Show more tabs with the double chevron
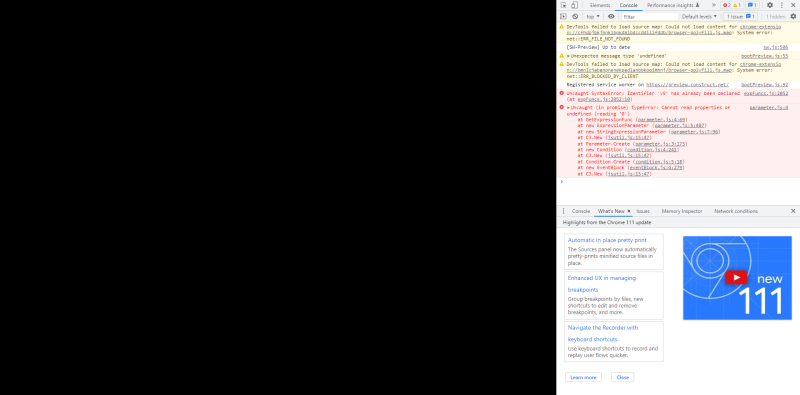The height and width of the screenshot is (395, 800). [713, 5]
